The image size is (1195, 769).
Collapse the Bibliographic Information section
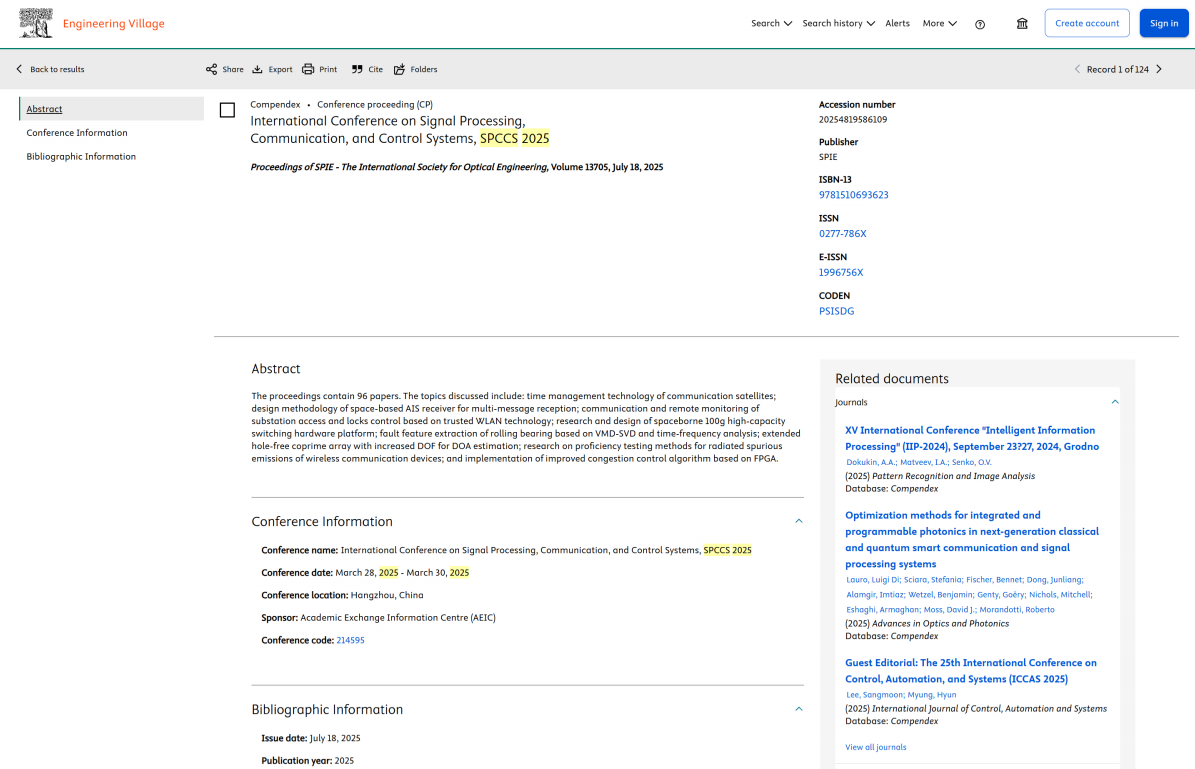coord(799,709)
